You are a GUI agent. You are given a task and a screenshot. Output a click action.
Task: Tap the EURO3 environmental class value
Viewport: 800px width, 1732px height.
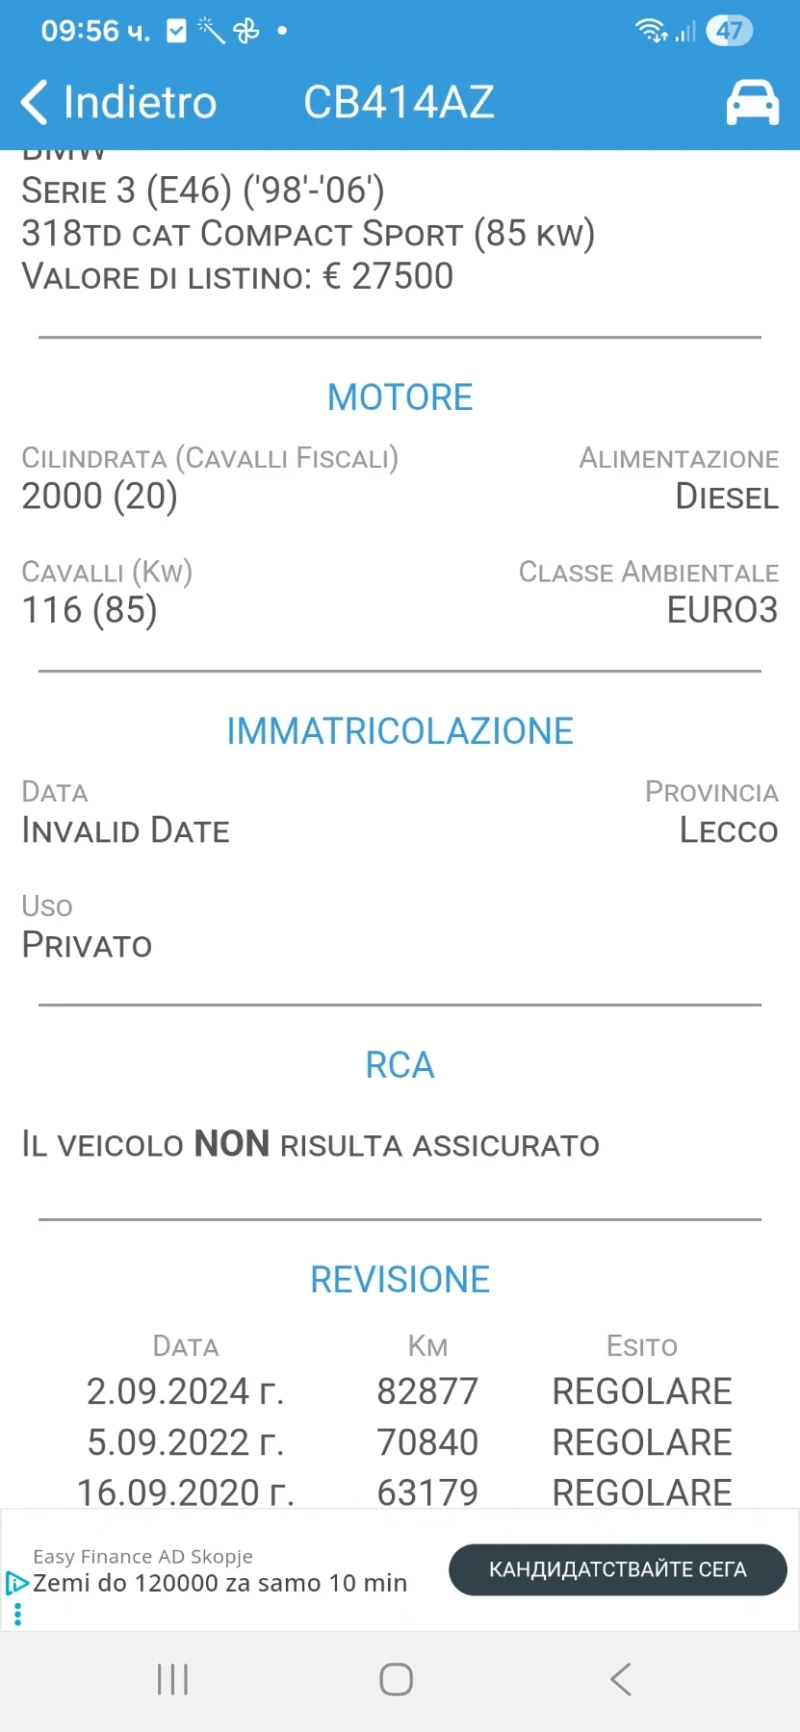[x=722, y=610]
